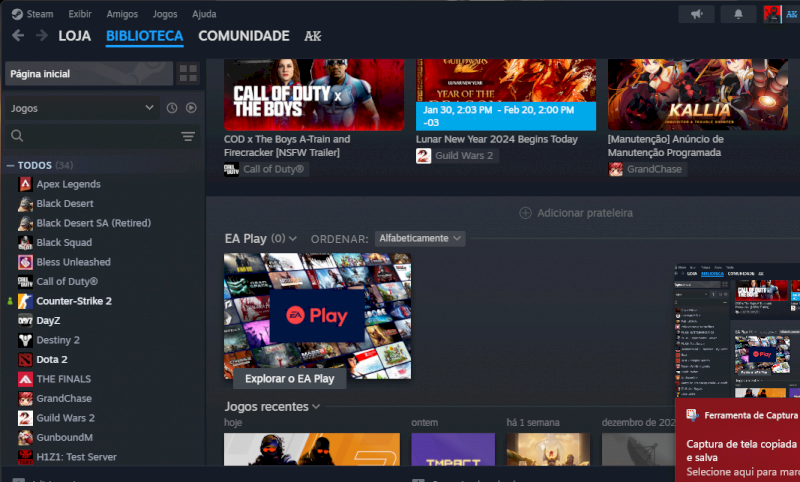Click the Dota 2 game icon

click(x=25, y=360)
